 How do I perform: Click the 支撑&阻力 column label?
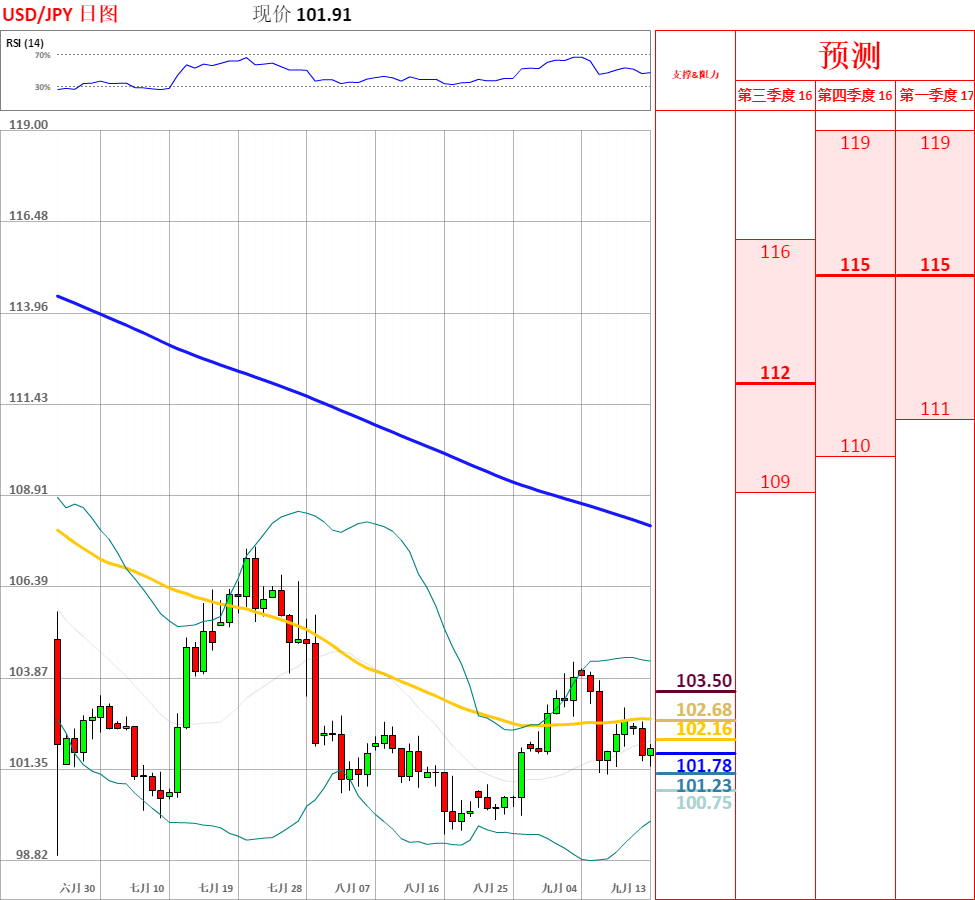[x=695, y=75]
